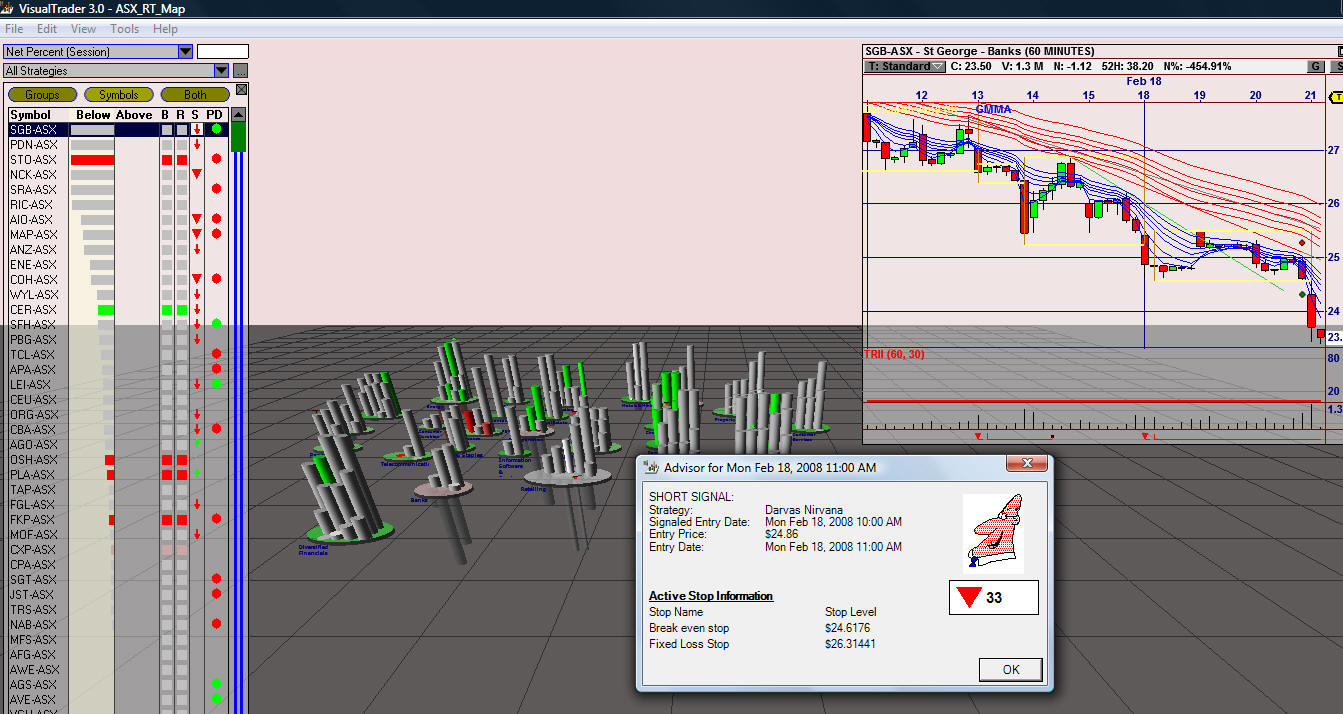Click OK in the Advisor dialog
Image resolution: width=1343 pixels, height=714 pixels.
click(x=1011, y=669)
